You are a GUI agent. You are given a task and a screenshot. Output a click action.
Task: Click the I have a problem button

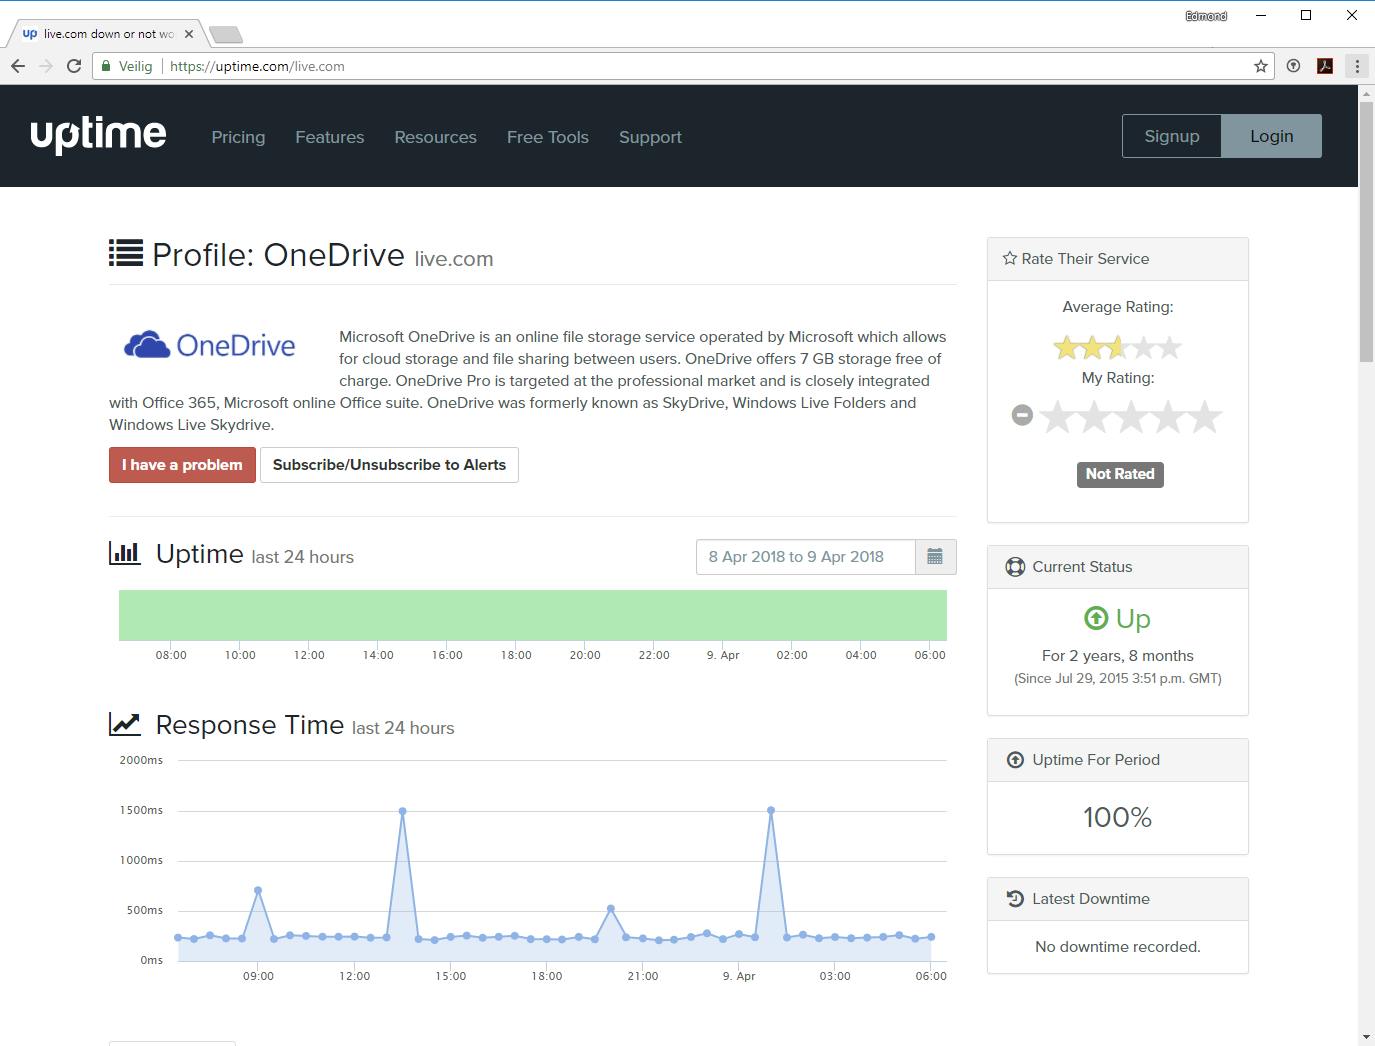(x=182, y=465)
